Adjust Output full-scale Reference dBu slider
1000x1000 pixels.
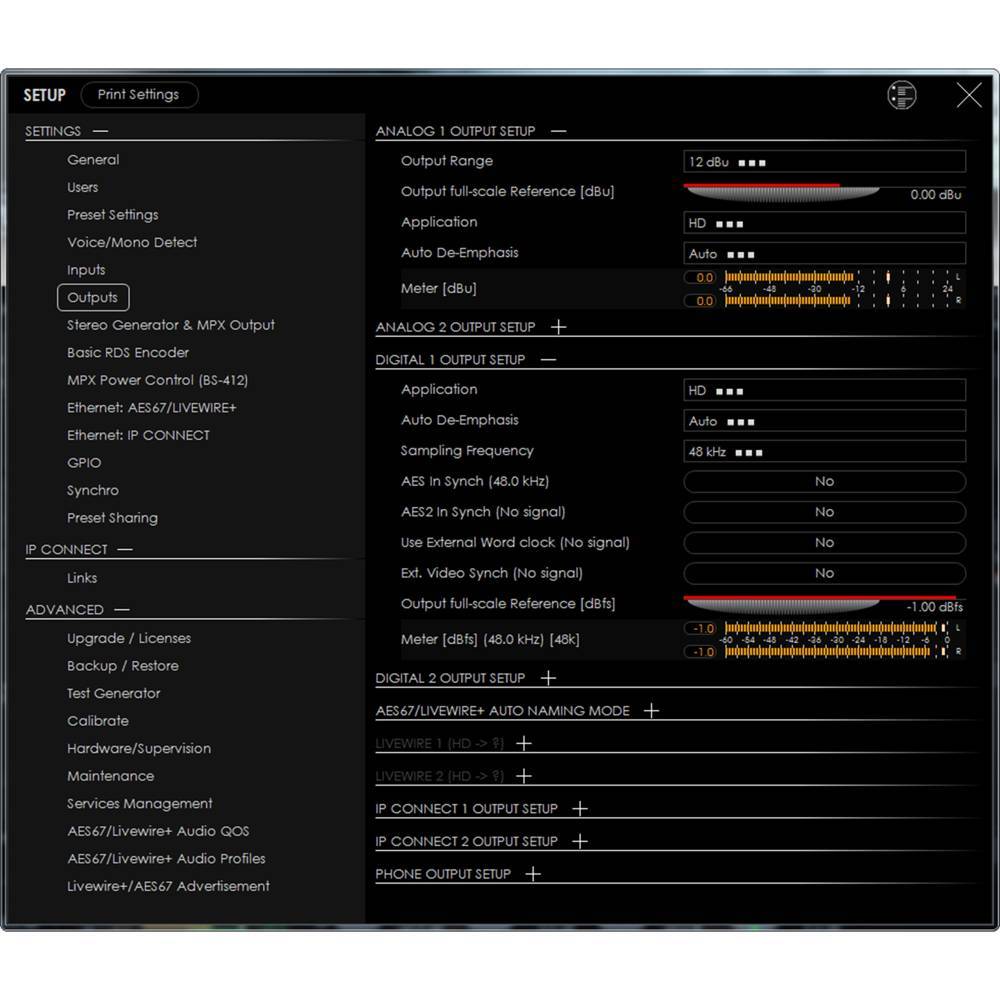782,193
